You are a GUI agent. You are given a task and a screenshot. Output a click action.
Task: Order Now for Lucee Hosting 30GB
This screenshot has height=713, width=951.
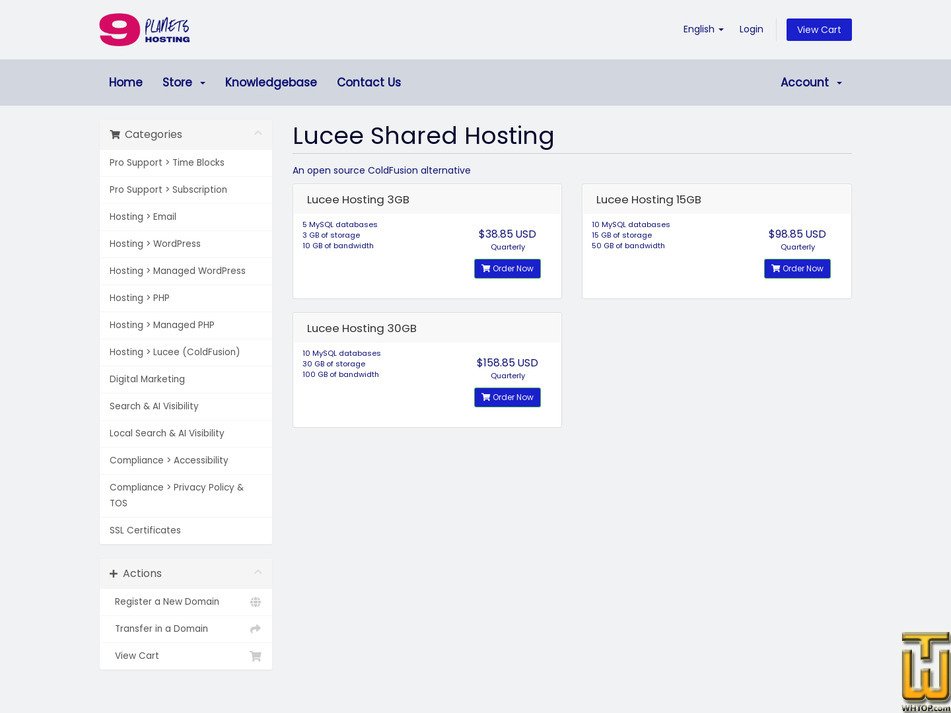[x=507, y=398]
